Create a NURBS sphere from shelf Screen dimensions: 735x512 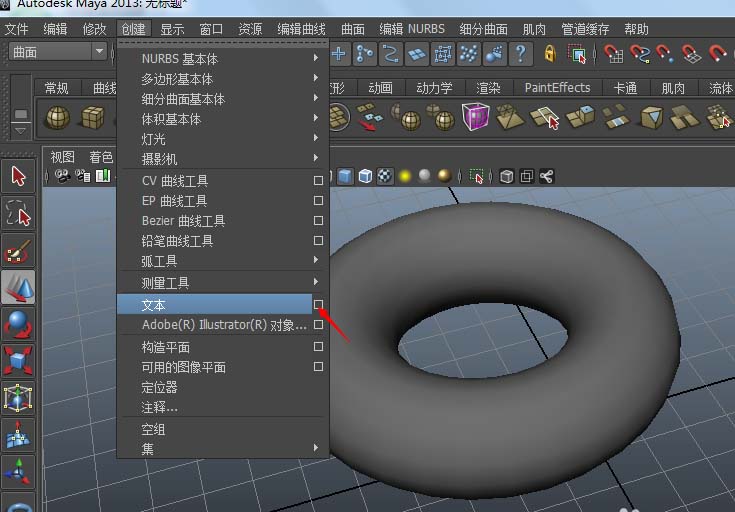pos(58,117)
